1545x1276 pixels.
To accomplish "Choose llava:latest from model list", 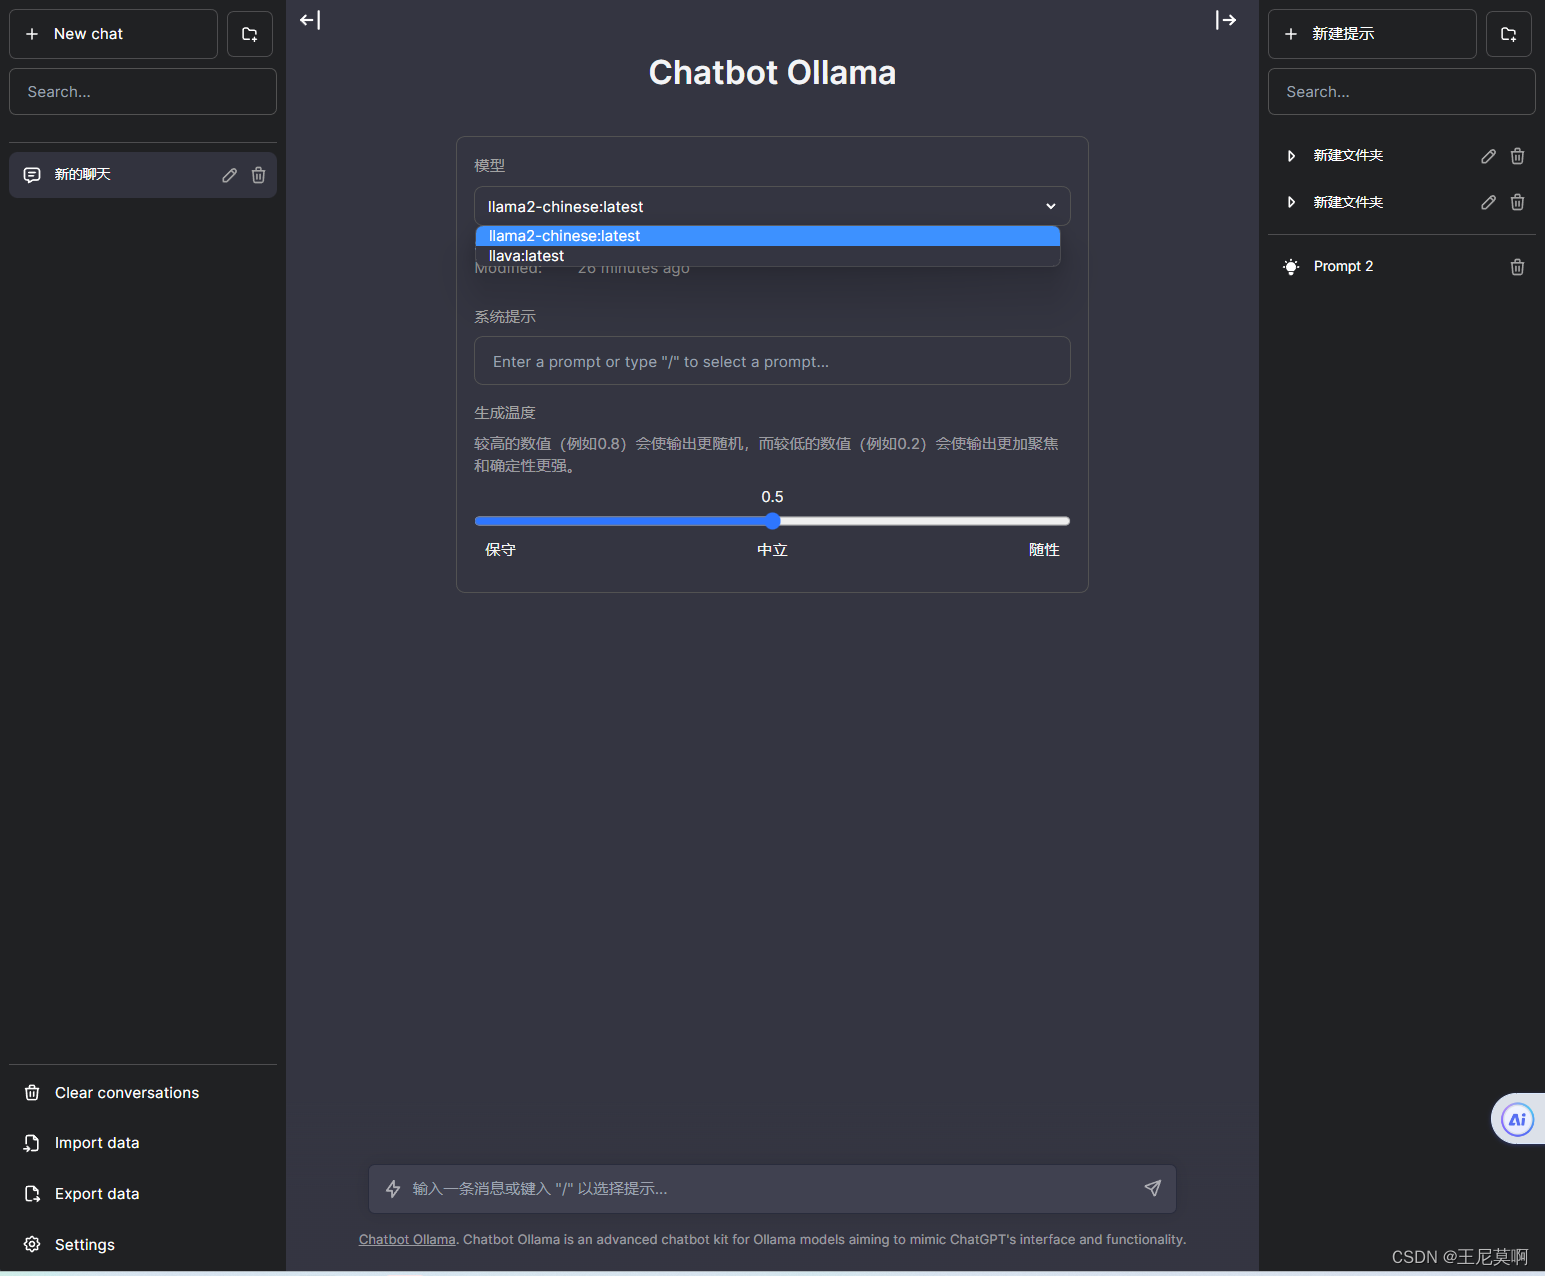I will coord(767,256).
